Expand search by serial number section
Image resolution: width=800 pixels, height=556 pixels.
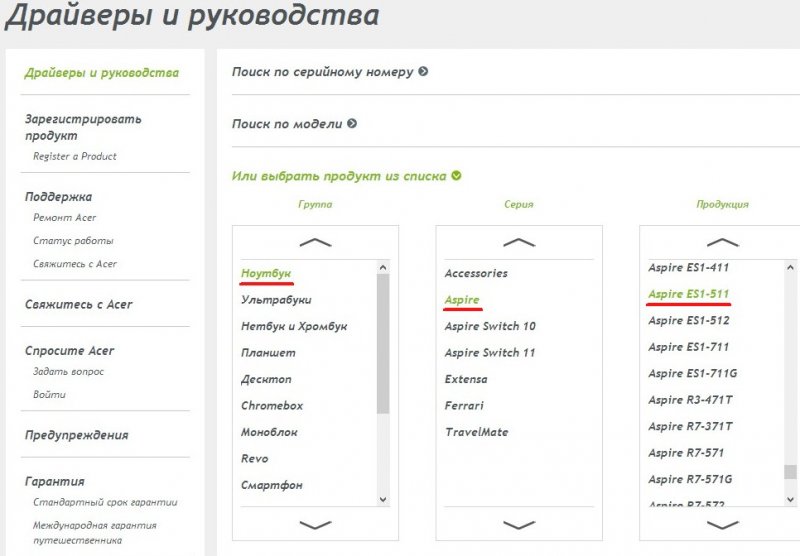pos(330,72)
